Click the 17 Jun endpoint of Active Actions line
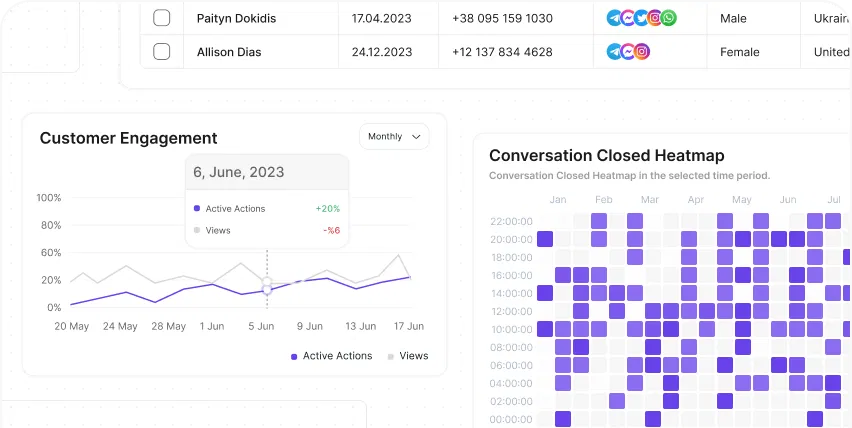Image resolution: width=852 pixels, height=428 pixels. click(410, 277)
